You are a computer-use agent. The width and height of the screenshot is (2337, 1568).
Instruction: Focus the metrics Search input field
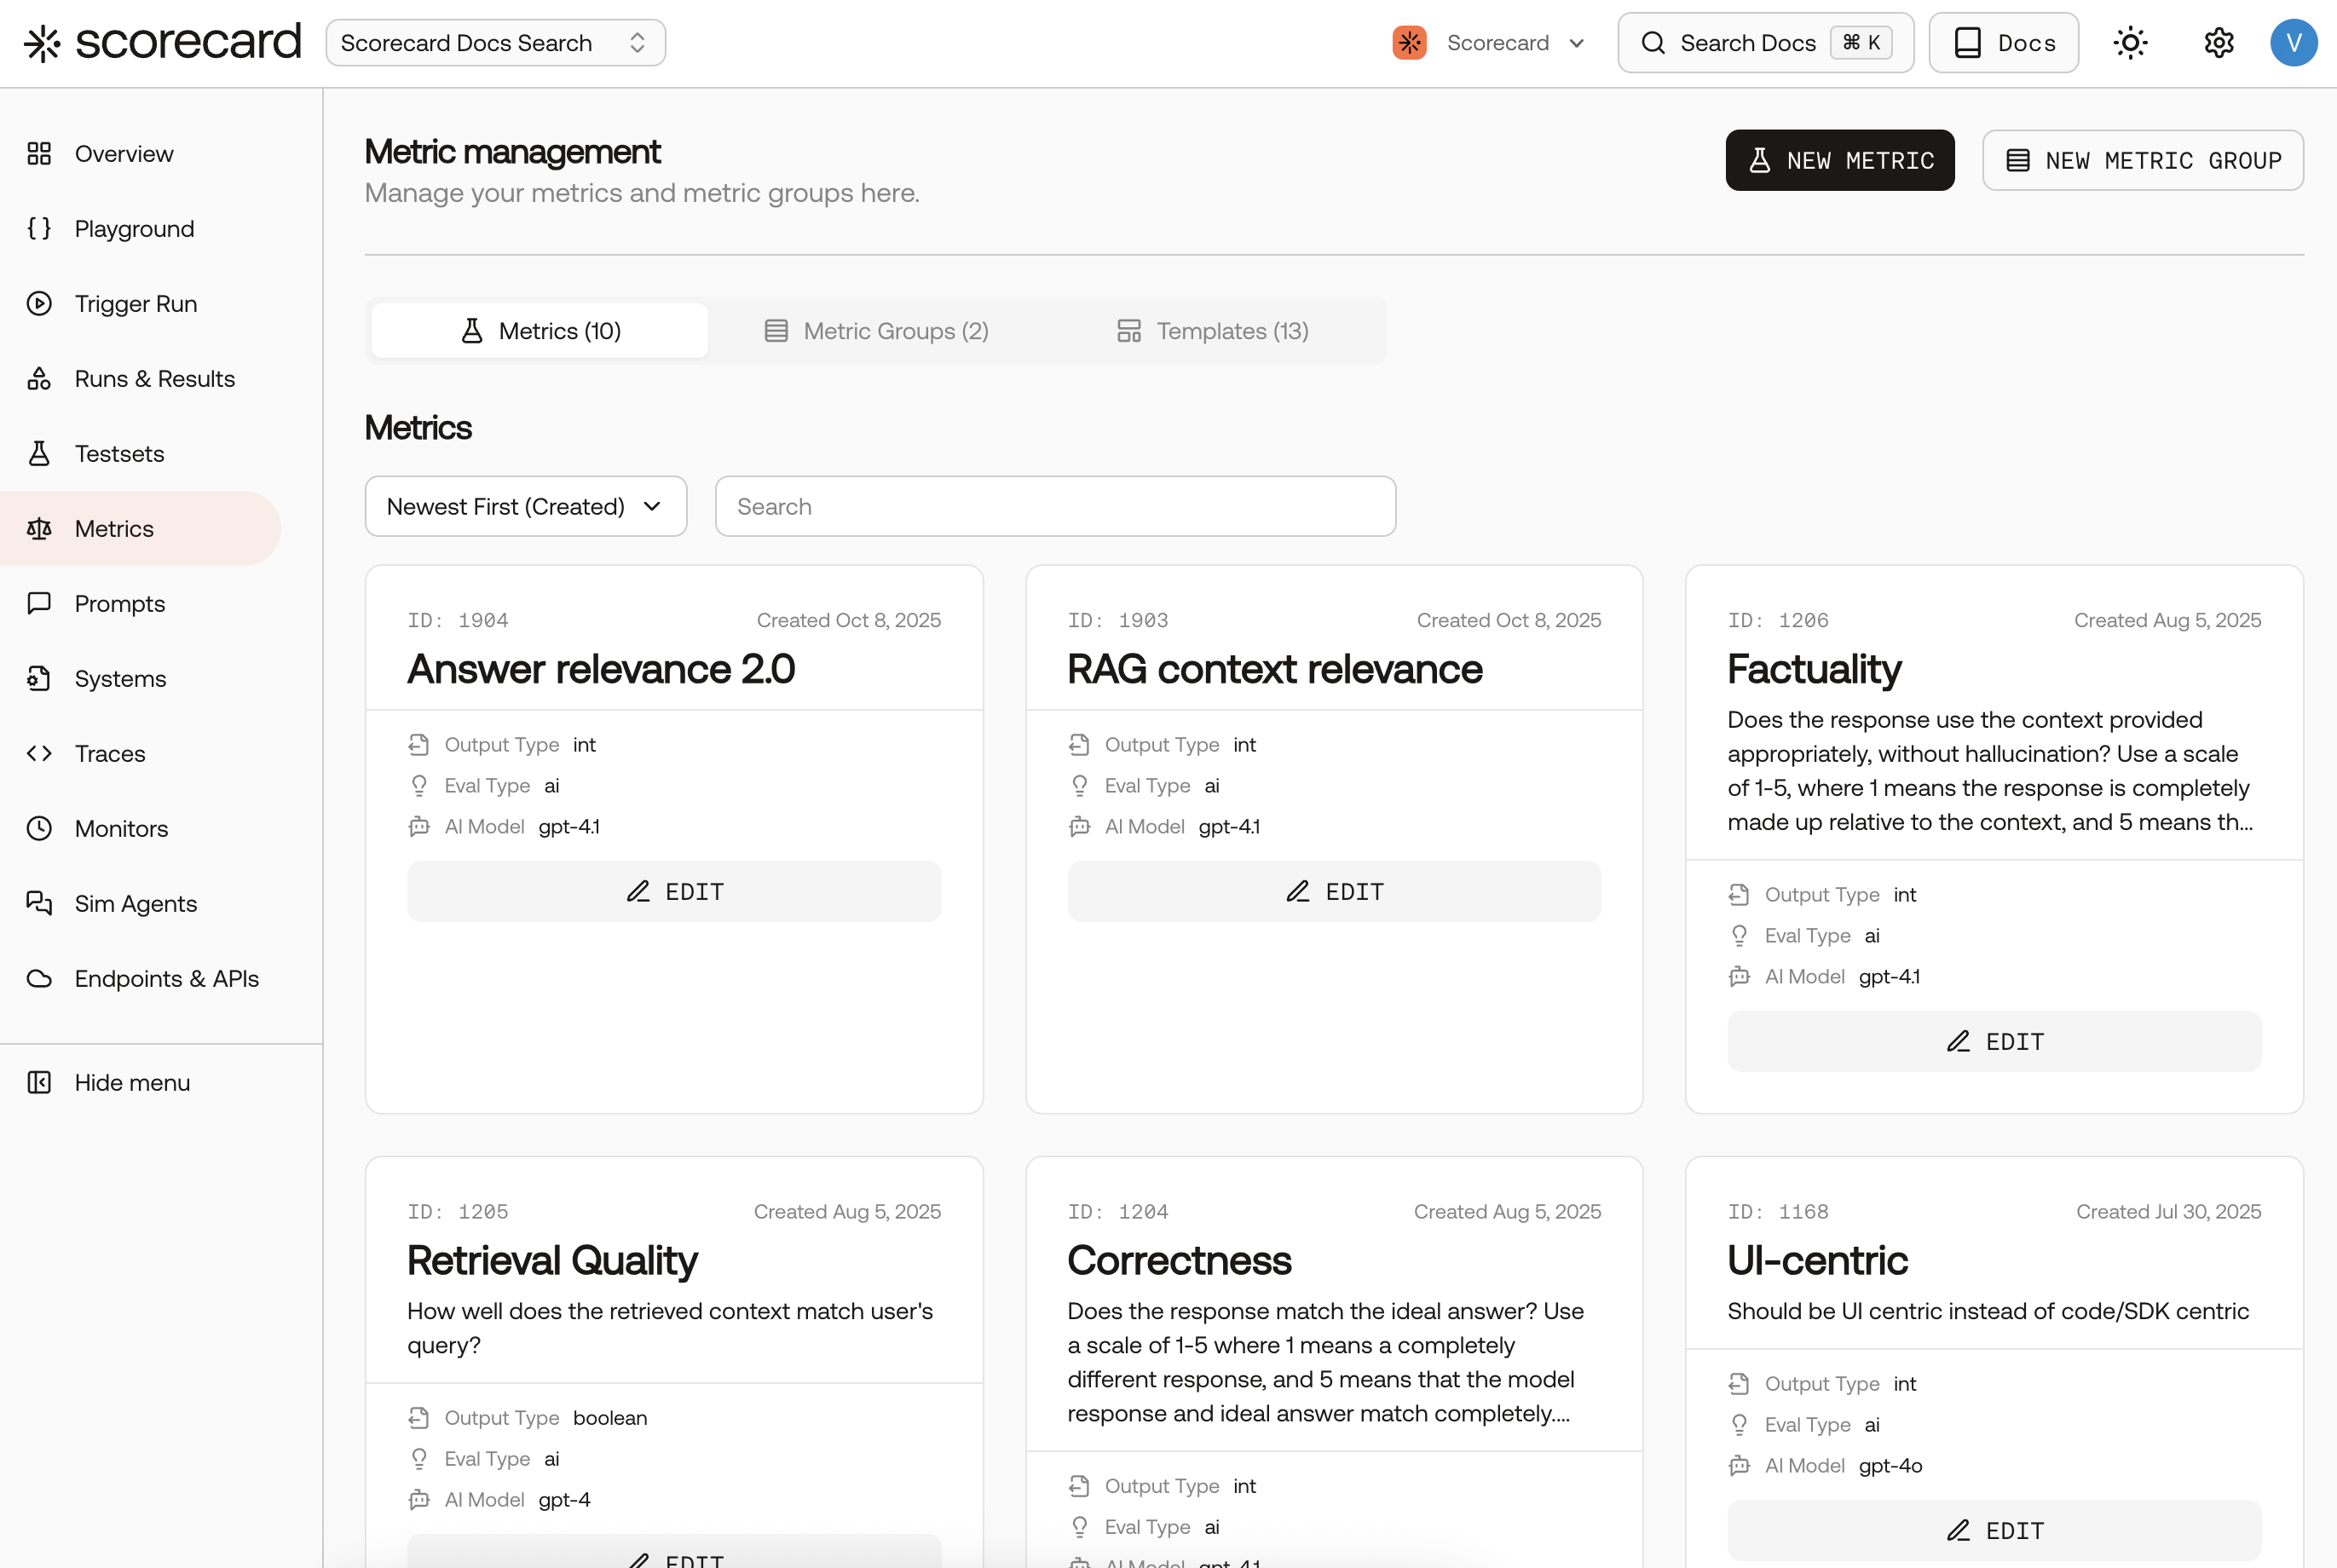coord(1055,506)
